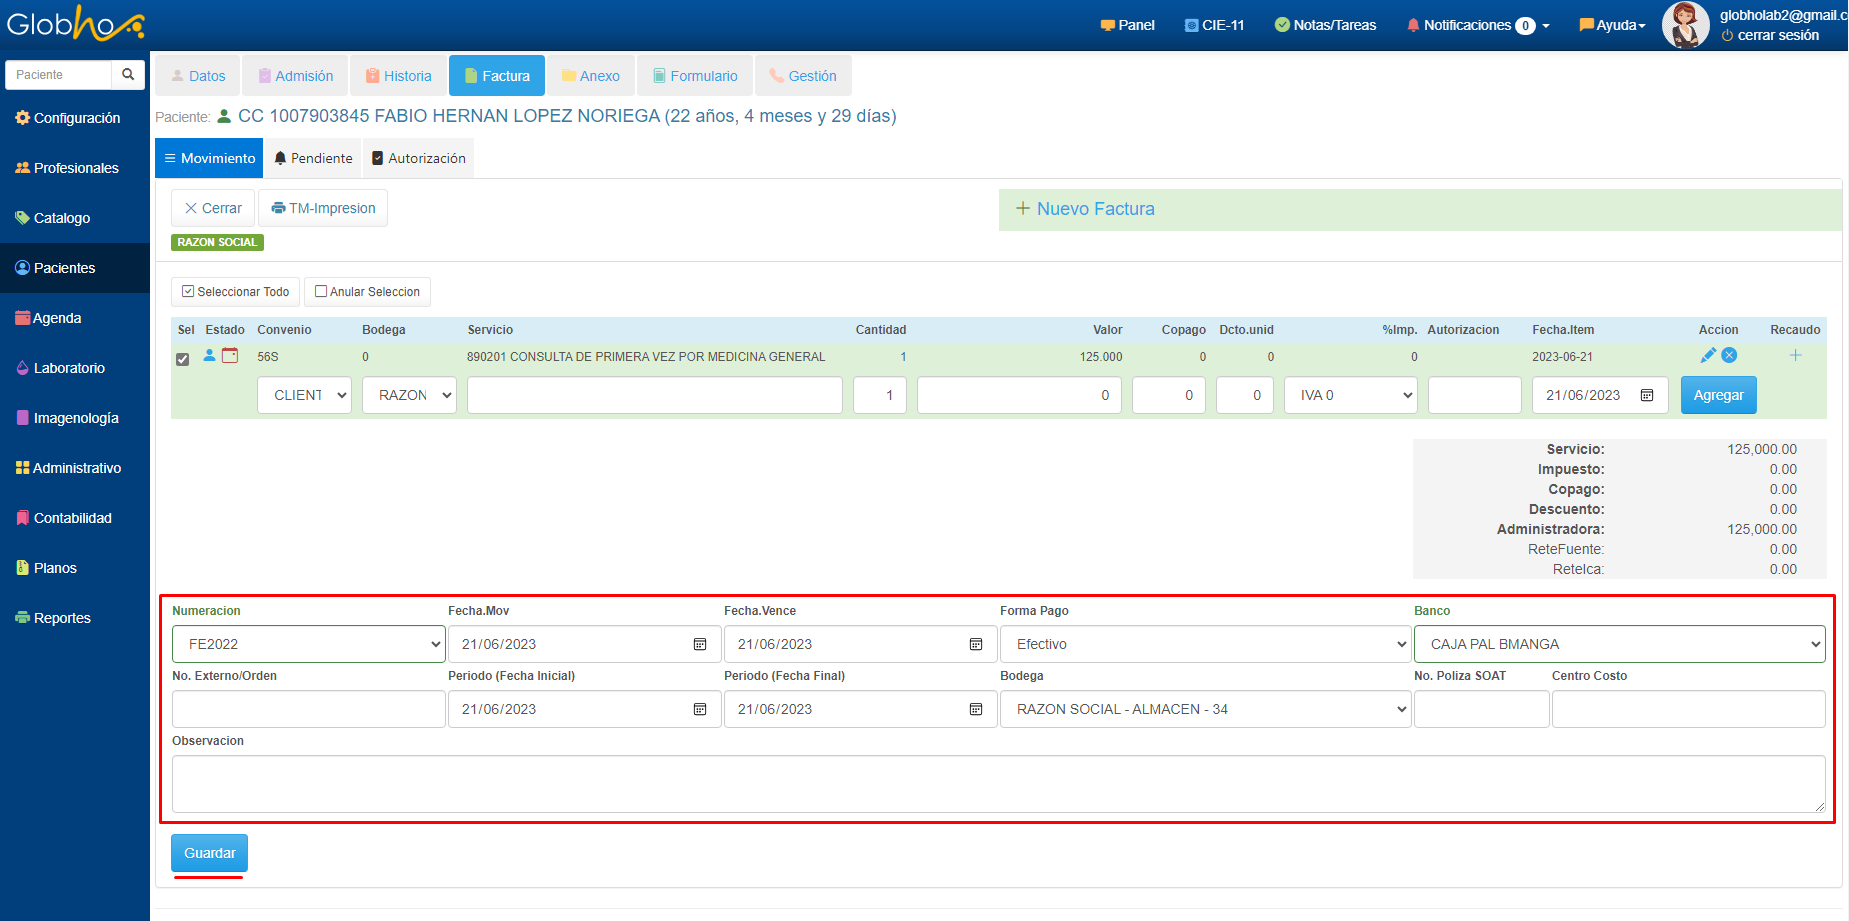Image resolution: width=1849 pixels, height=921 pixels.
Task: Open calendar picker for Fecha.Vence
Action: tap(976, 644)
